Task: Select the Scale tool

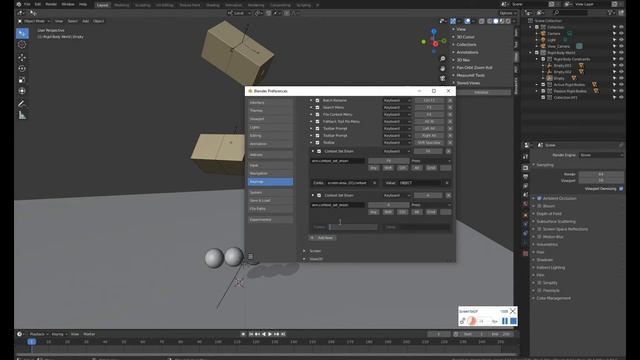Action: [22, 80]
